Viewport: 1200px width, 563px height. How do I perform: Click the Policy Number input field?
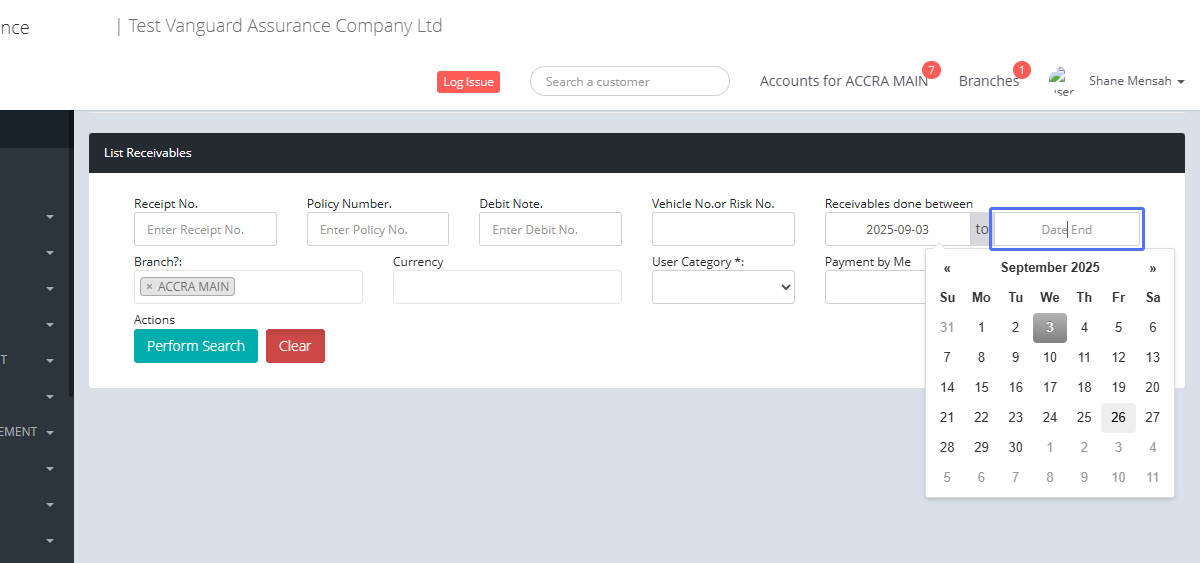(377, 229)
